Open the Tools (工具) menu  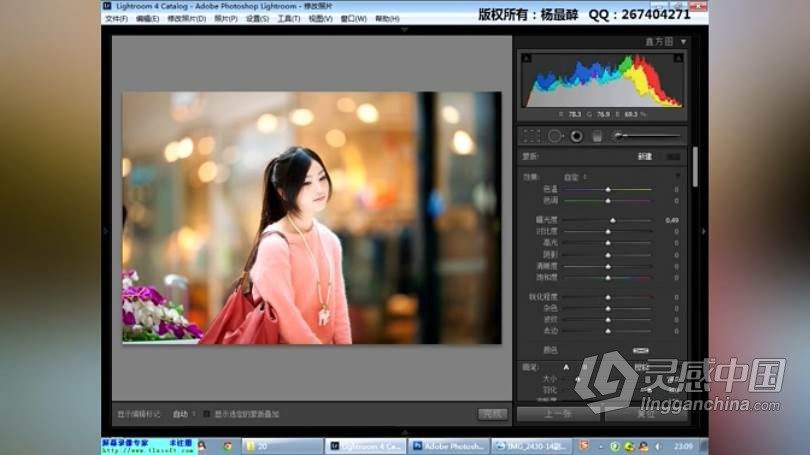pyautogui.click(x=289, y=19)
